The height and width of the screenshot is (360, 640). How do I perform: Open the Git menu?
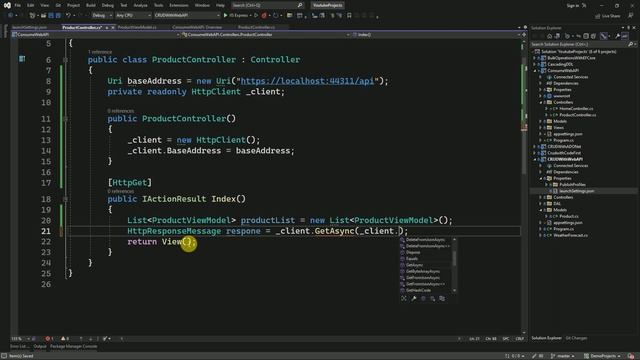tap(58, 5)
